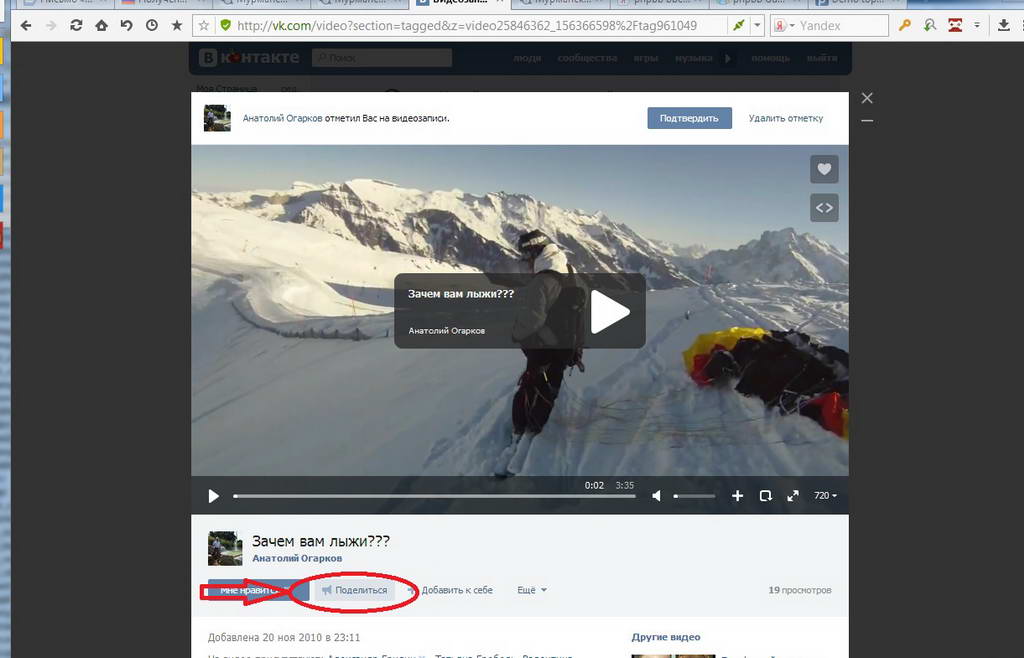Screen dimensions: 1024x658
Task: Open the embed code icon on video
Action: (x=824, y=208)
